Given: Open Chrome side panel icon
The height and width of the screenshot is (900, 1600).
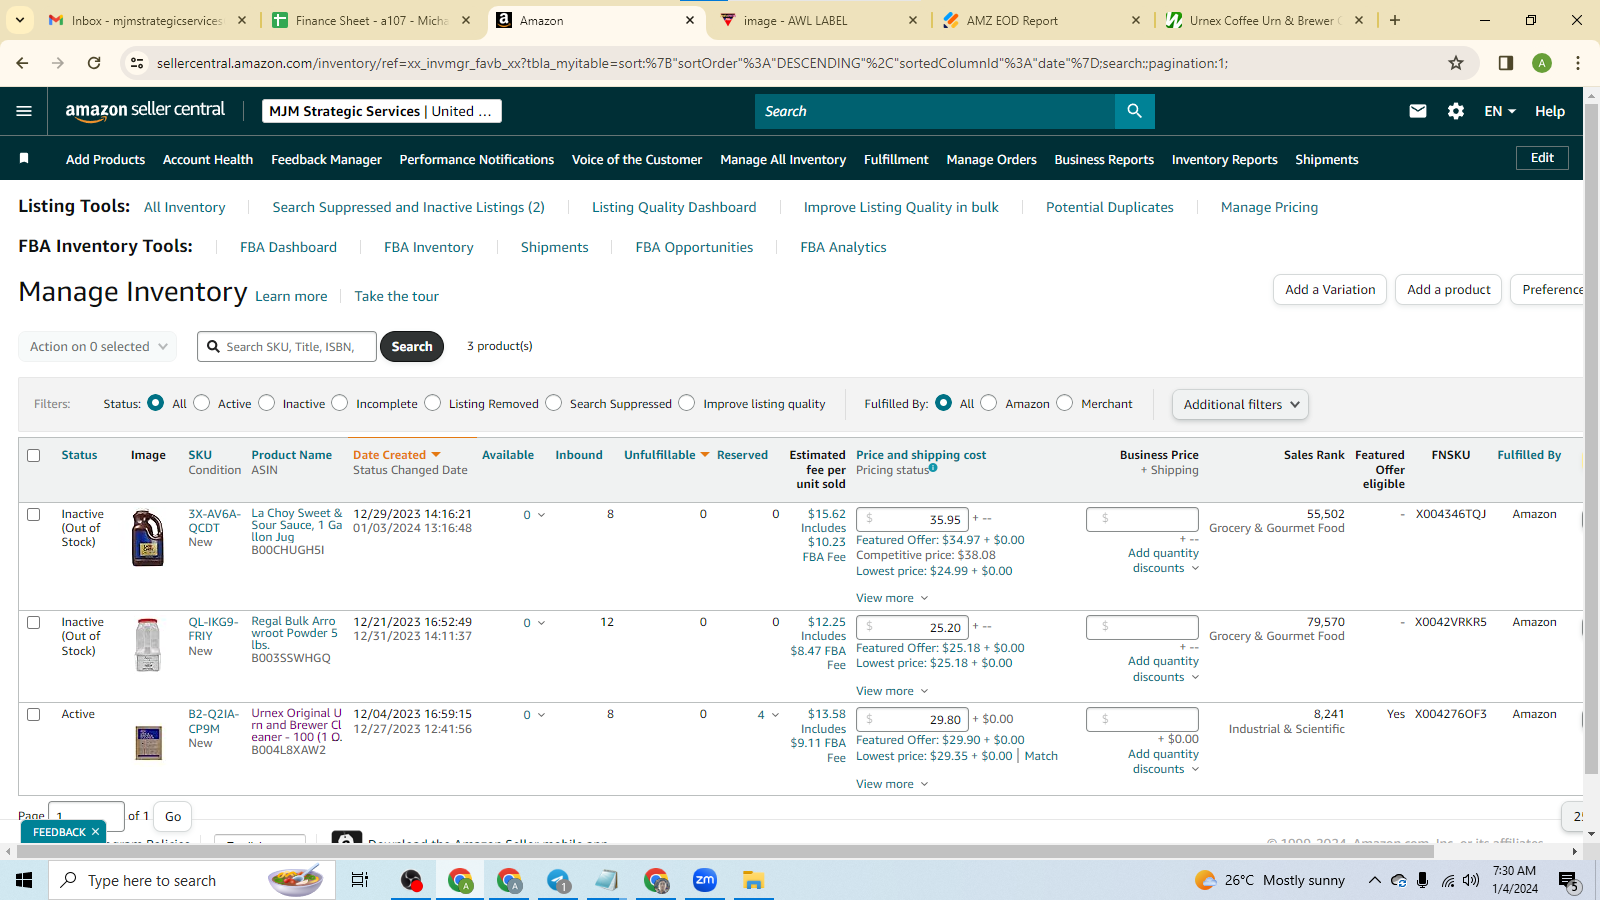Looking at the screenshot, I should [1506, 63].
